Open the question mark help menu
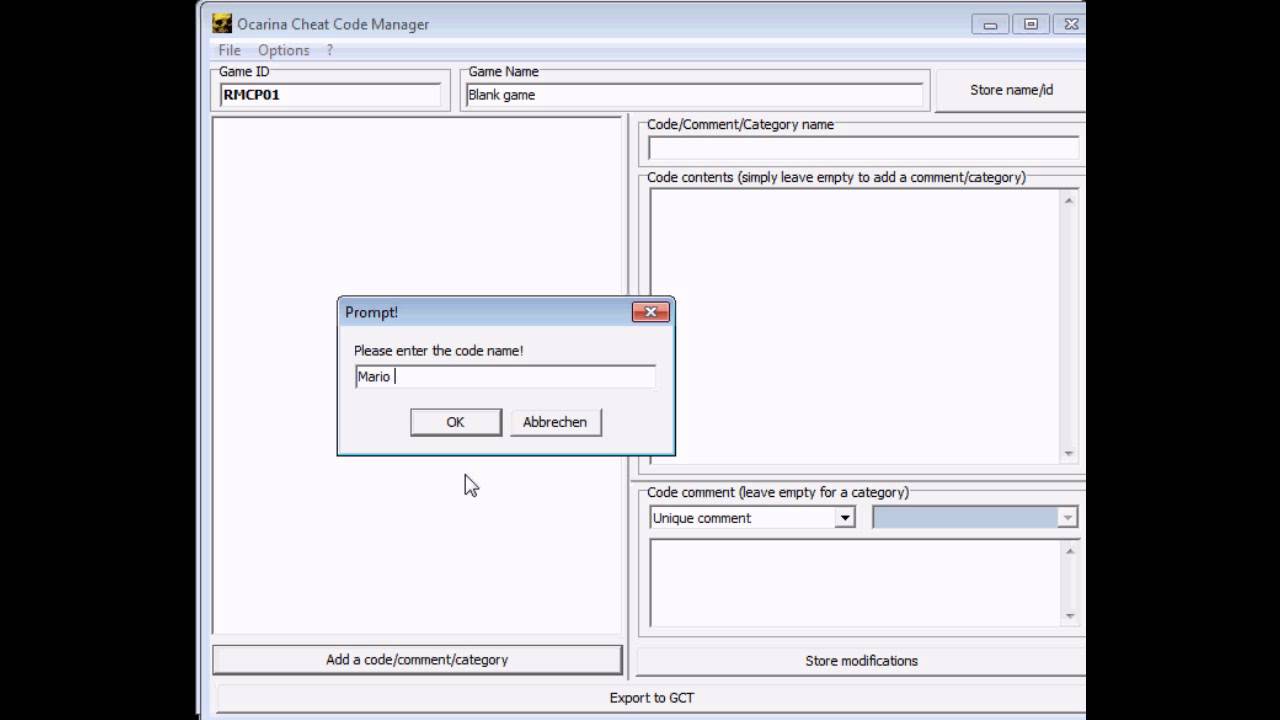1280x720 pixels. tap(330, 50)
